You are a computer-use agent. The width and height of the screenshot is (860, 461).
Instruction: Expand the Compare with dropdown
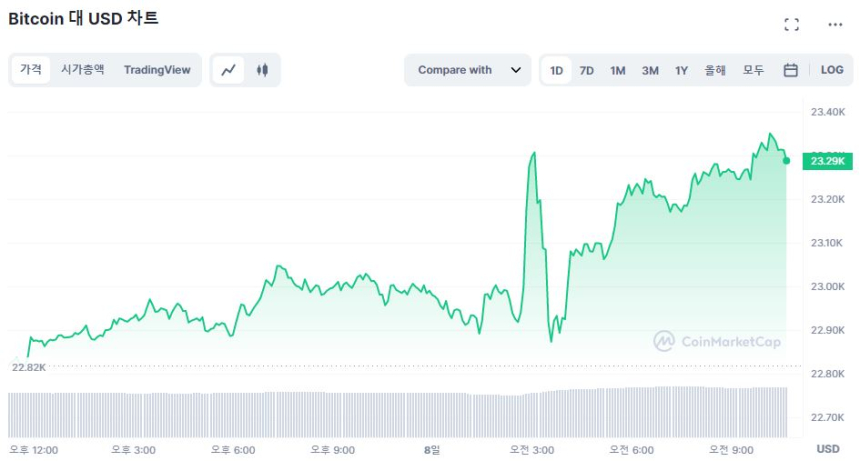tap(467, 70)
